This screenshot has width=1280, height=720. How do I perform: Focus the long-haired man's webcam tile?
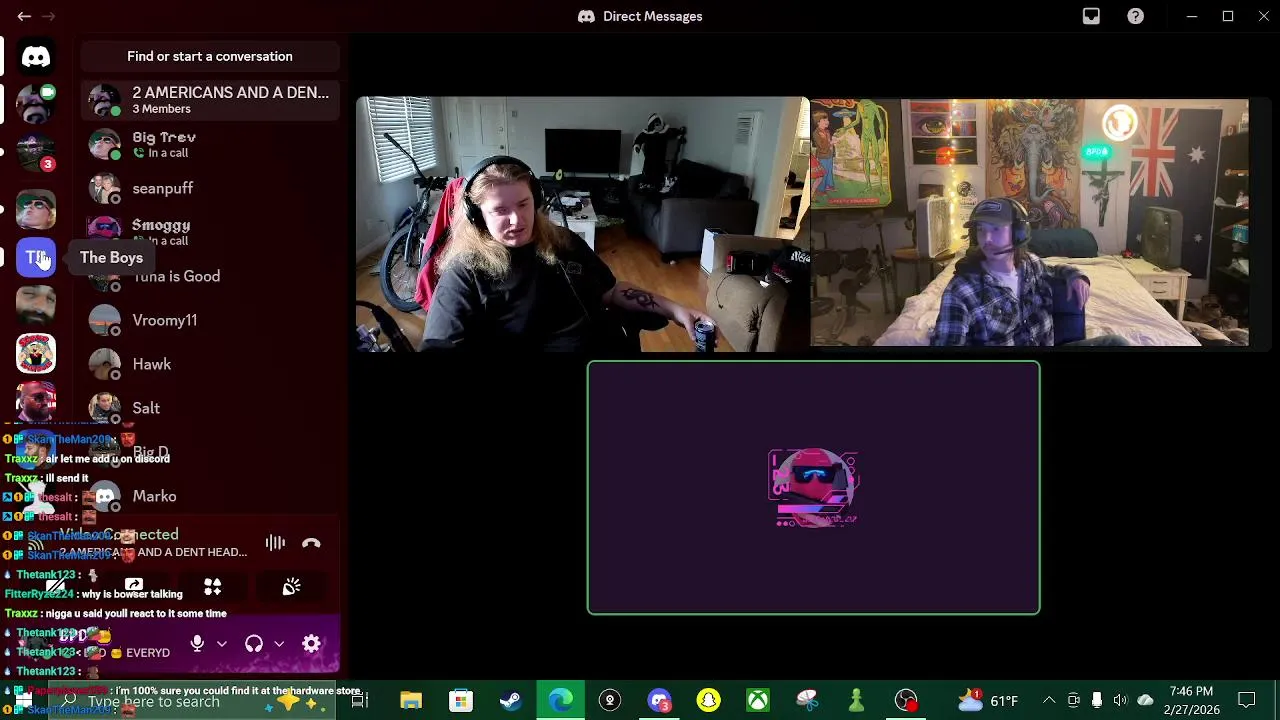582,224
